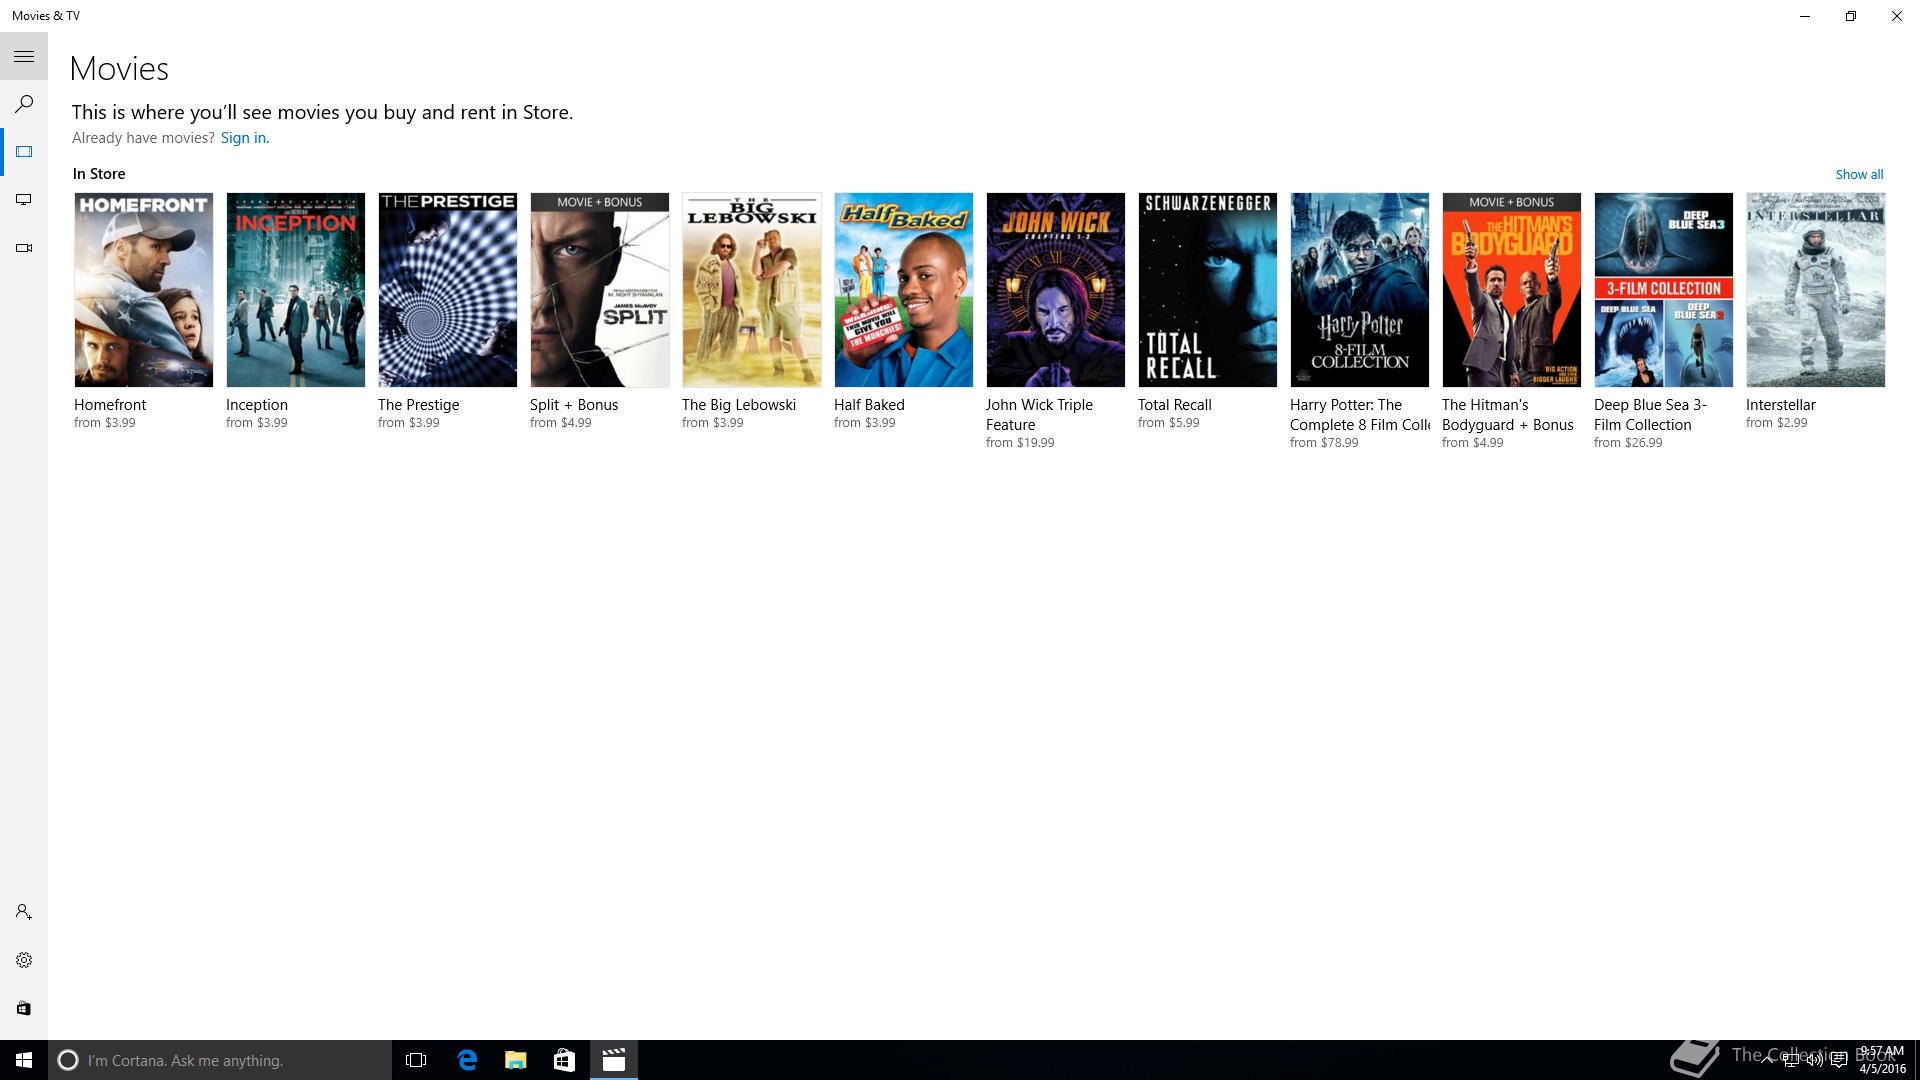Image resolution: width=1920 pixels, height=1080 pixels.
Task: Minimize the Movies & TV window
Action: point(1805,16)
